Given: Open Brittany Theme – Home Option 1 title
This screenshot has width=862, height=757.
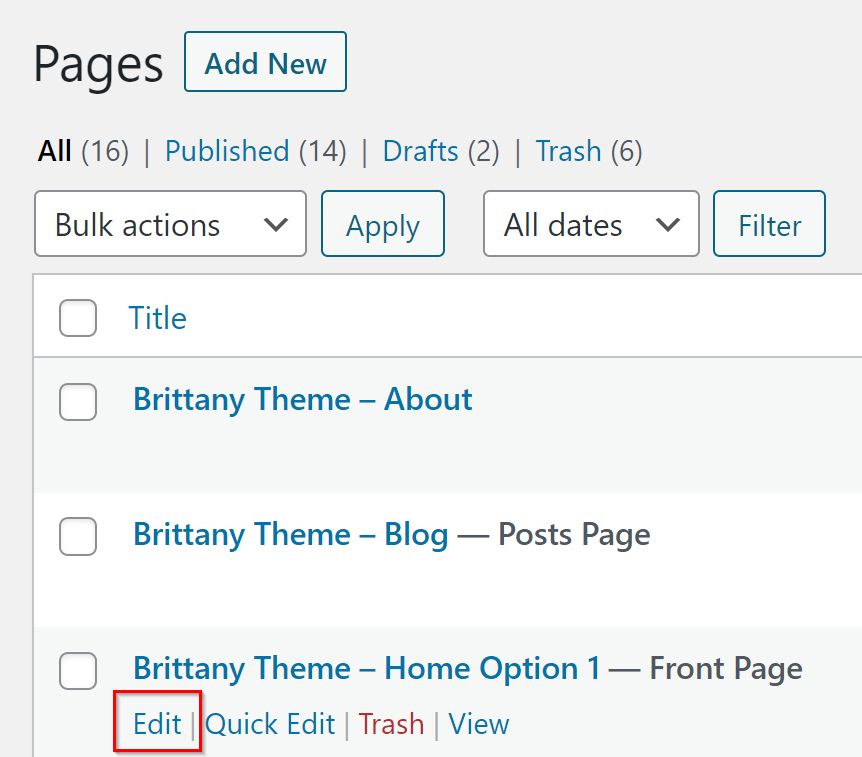Looking at the screenshot, I should tap(367, 668).
